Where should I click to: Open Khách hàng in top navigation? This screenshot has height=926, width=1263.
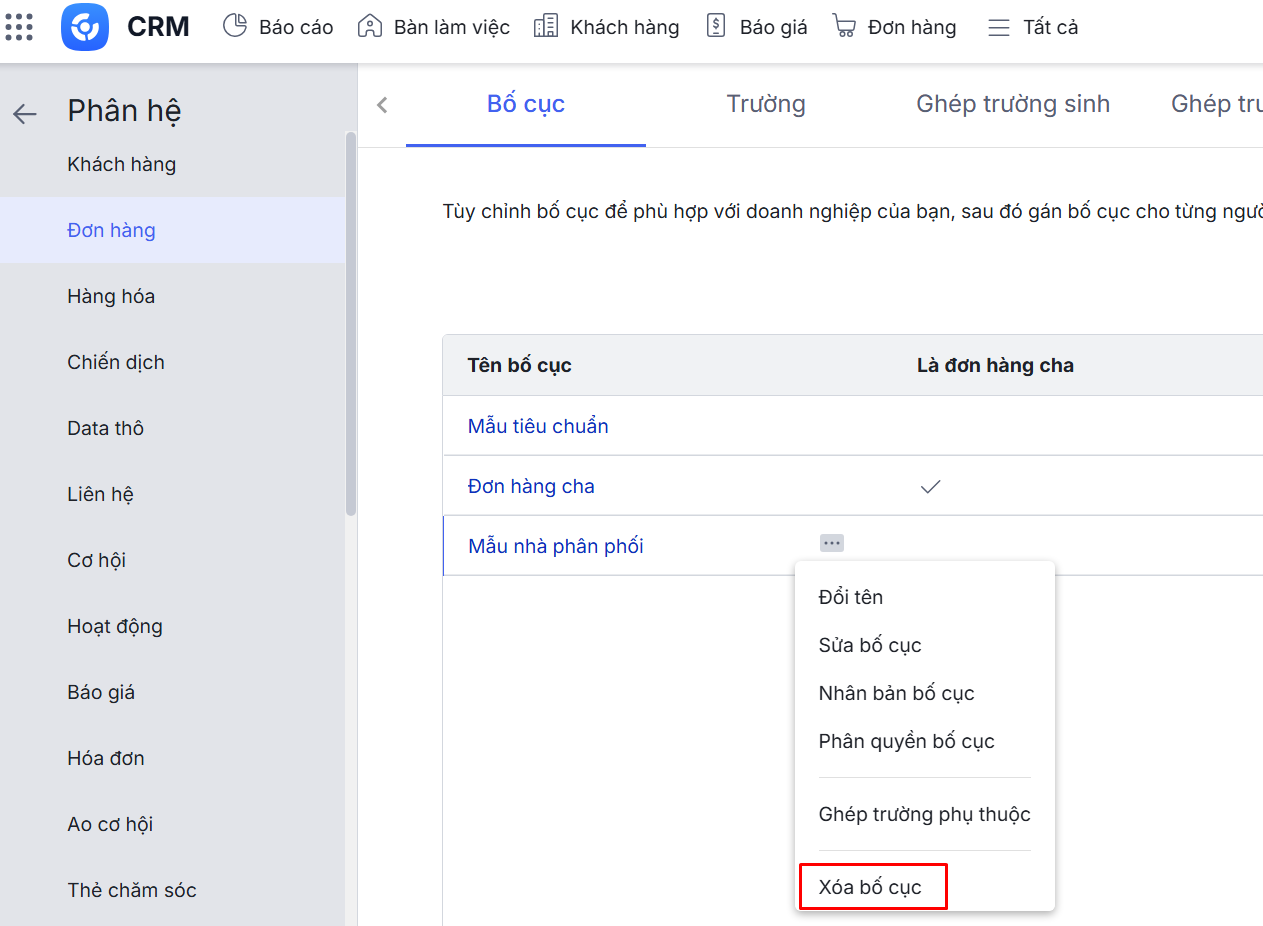pyautogui.click(x=607, y=27)
